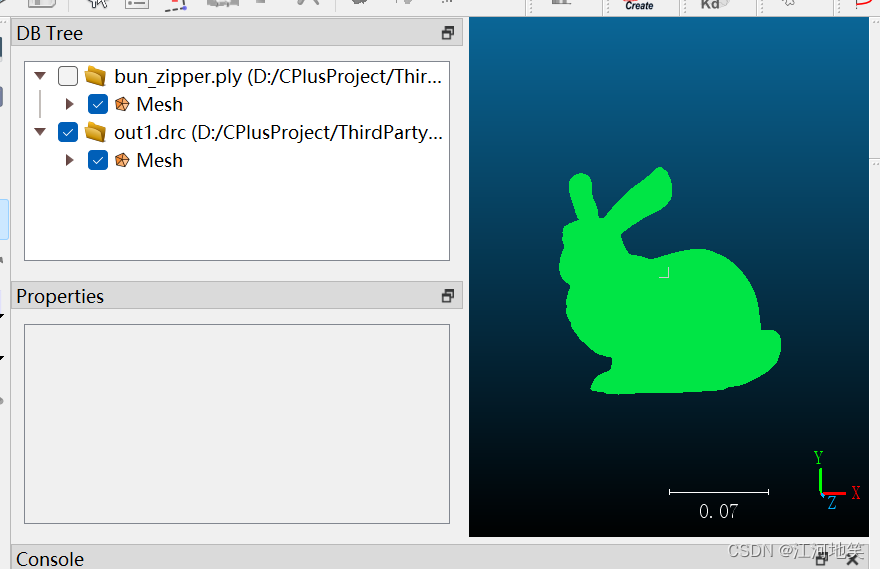This screenshot has height=569, width=880.
Task: Select the bun_zipper.ply file entry
Action: (x=278, y=76)
